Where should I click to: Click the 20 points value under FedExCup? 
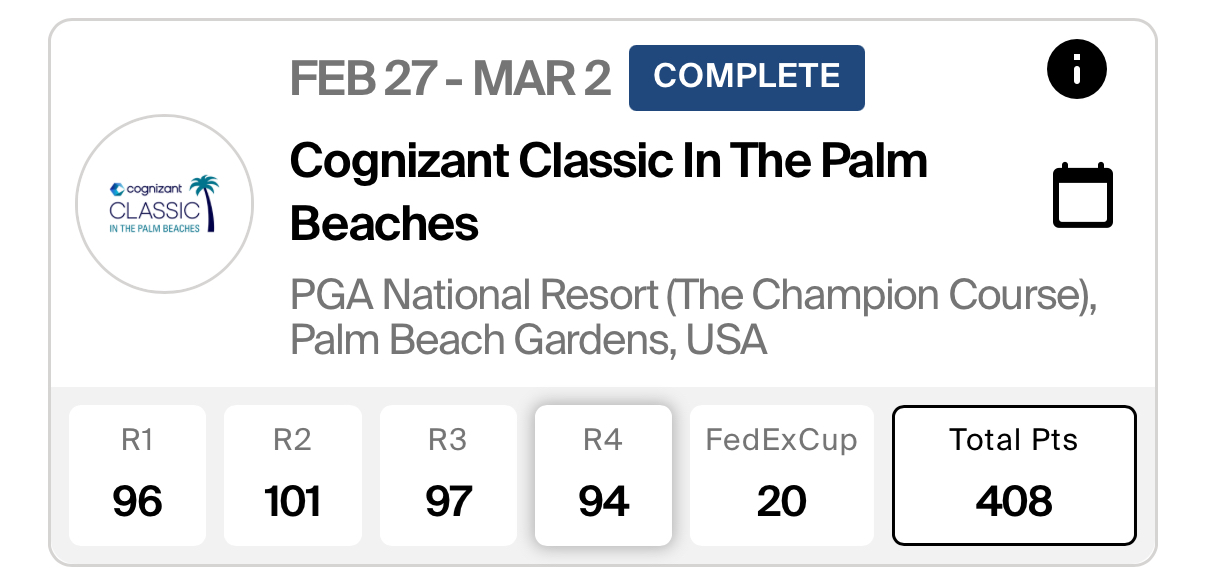point(782,500)
